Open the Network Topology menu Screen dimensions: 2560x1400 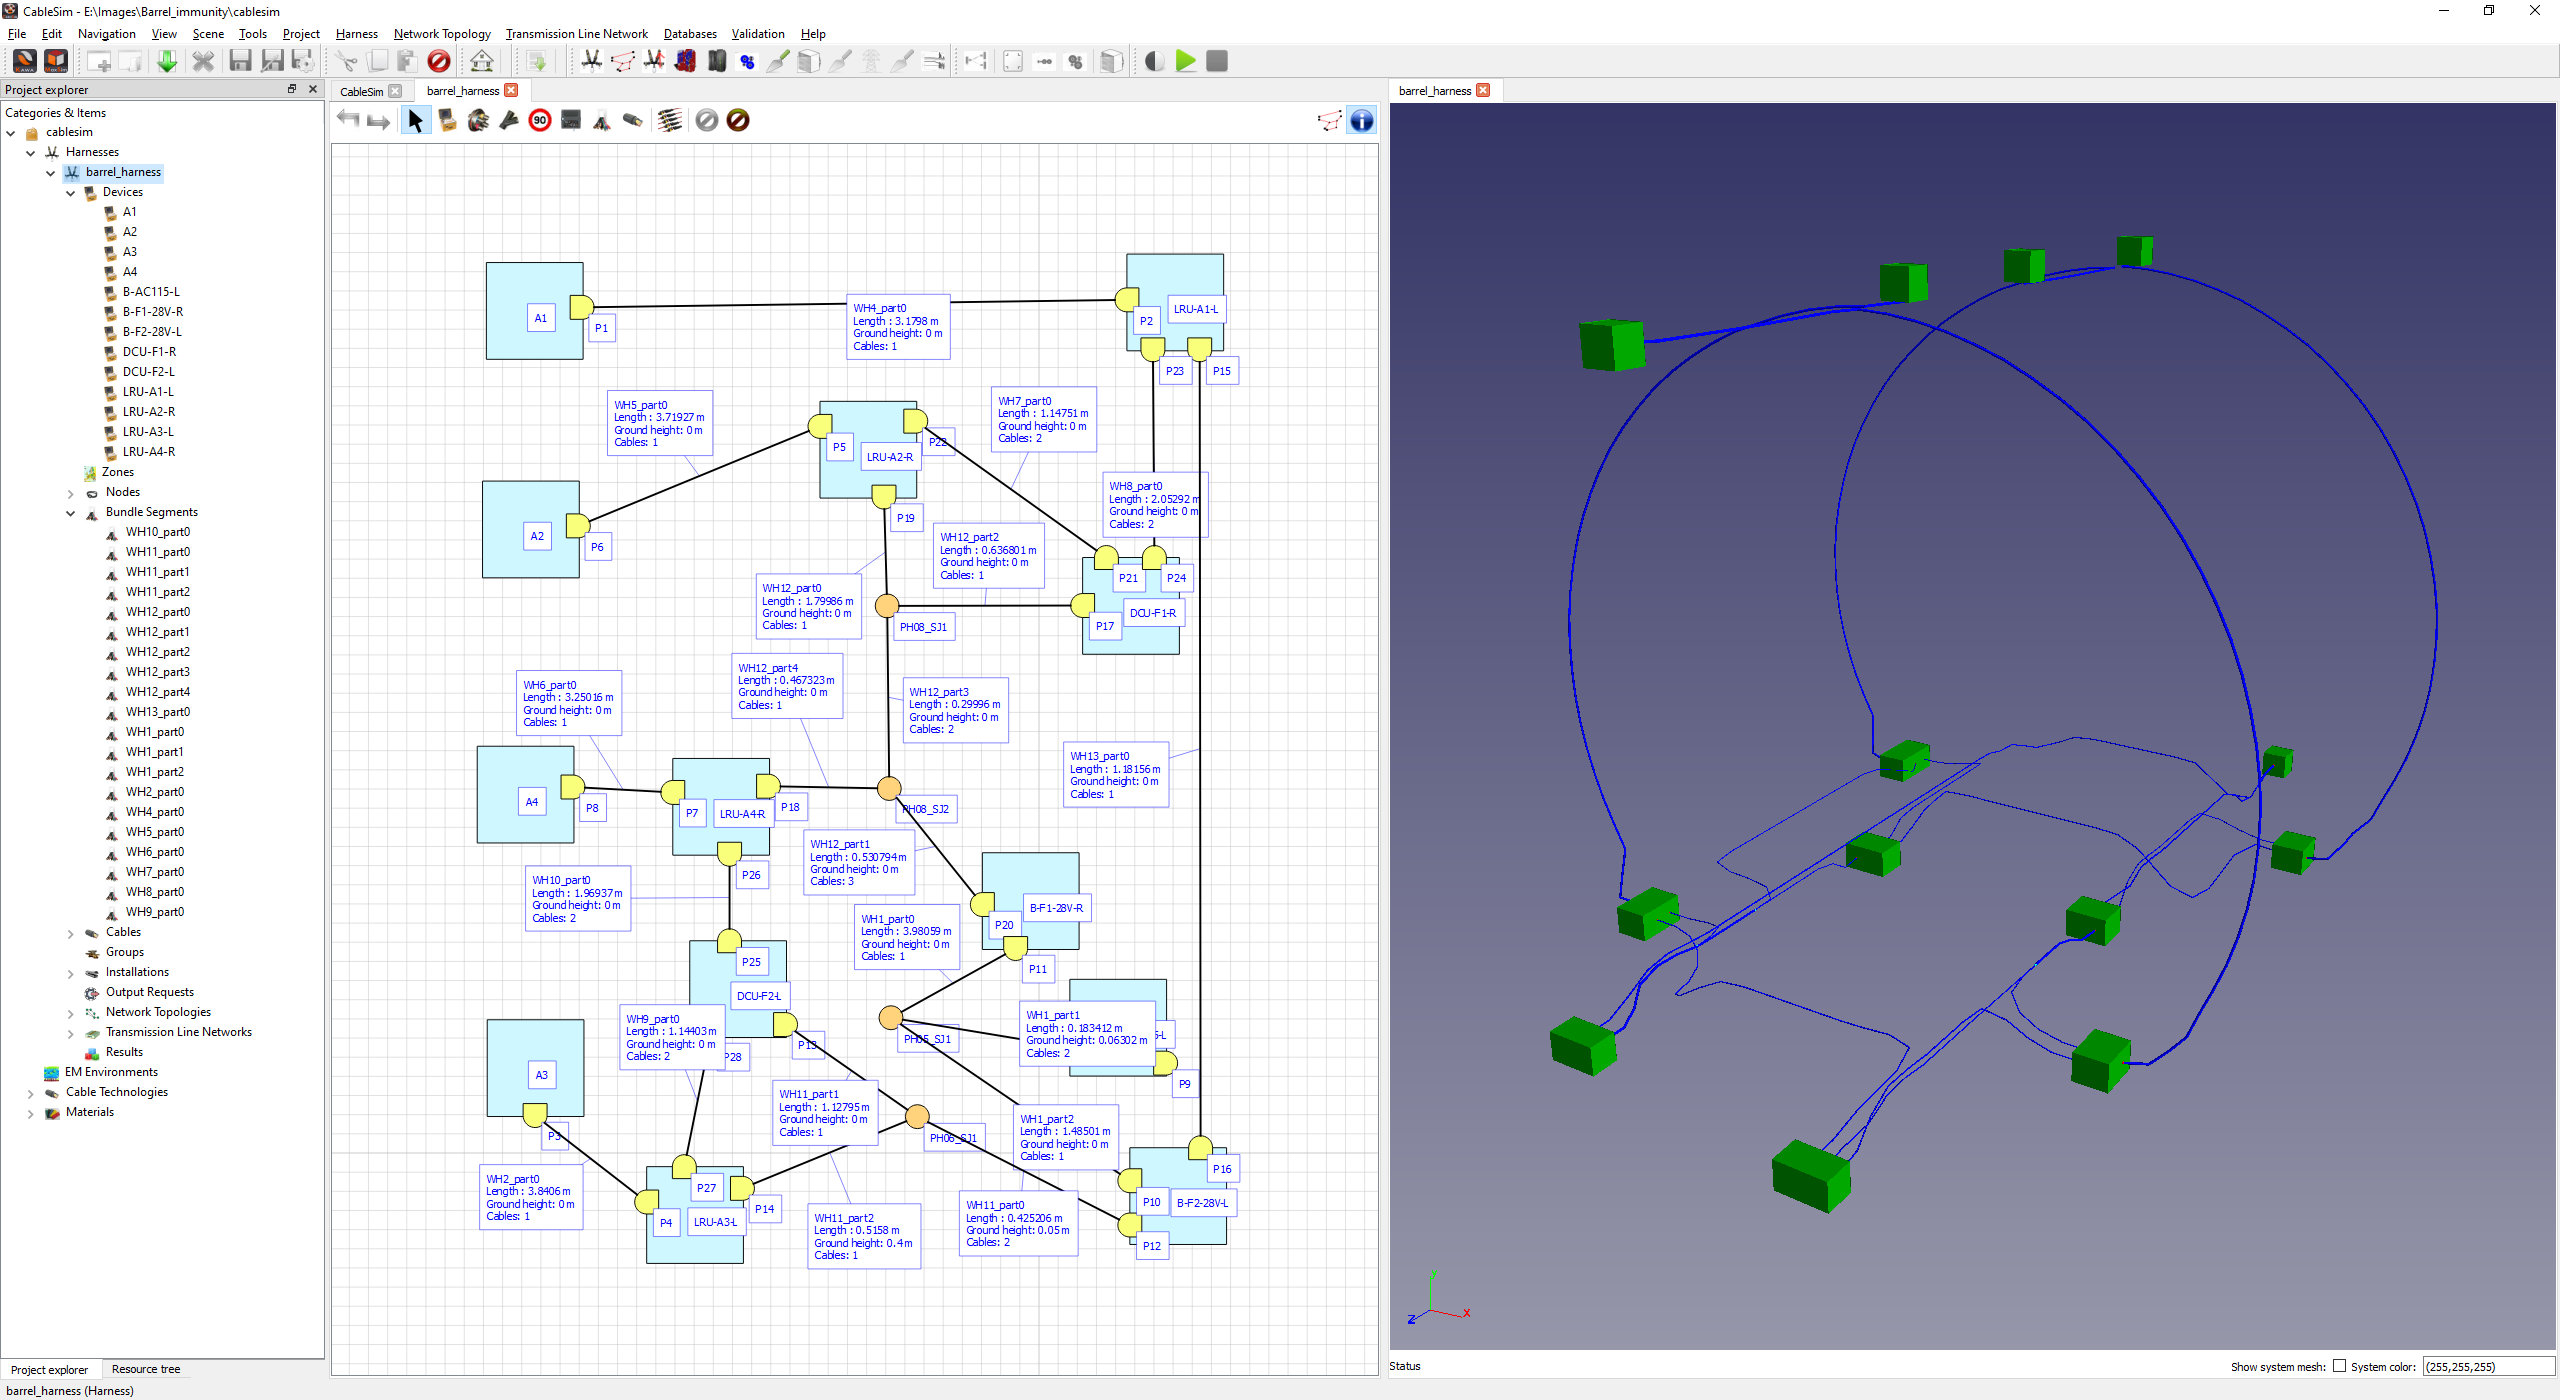(x=442, y=34)
